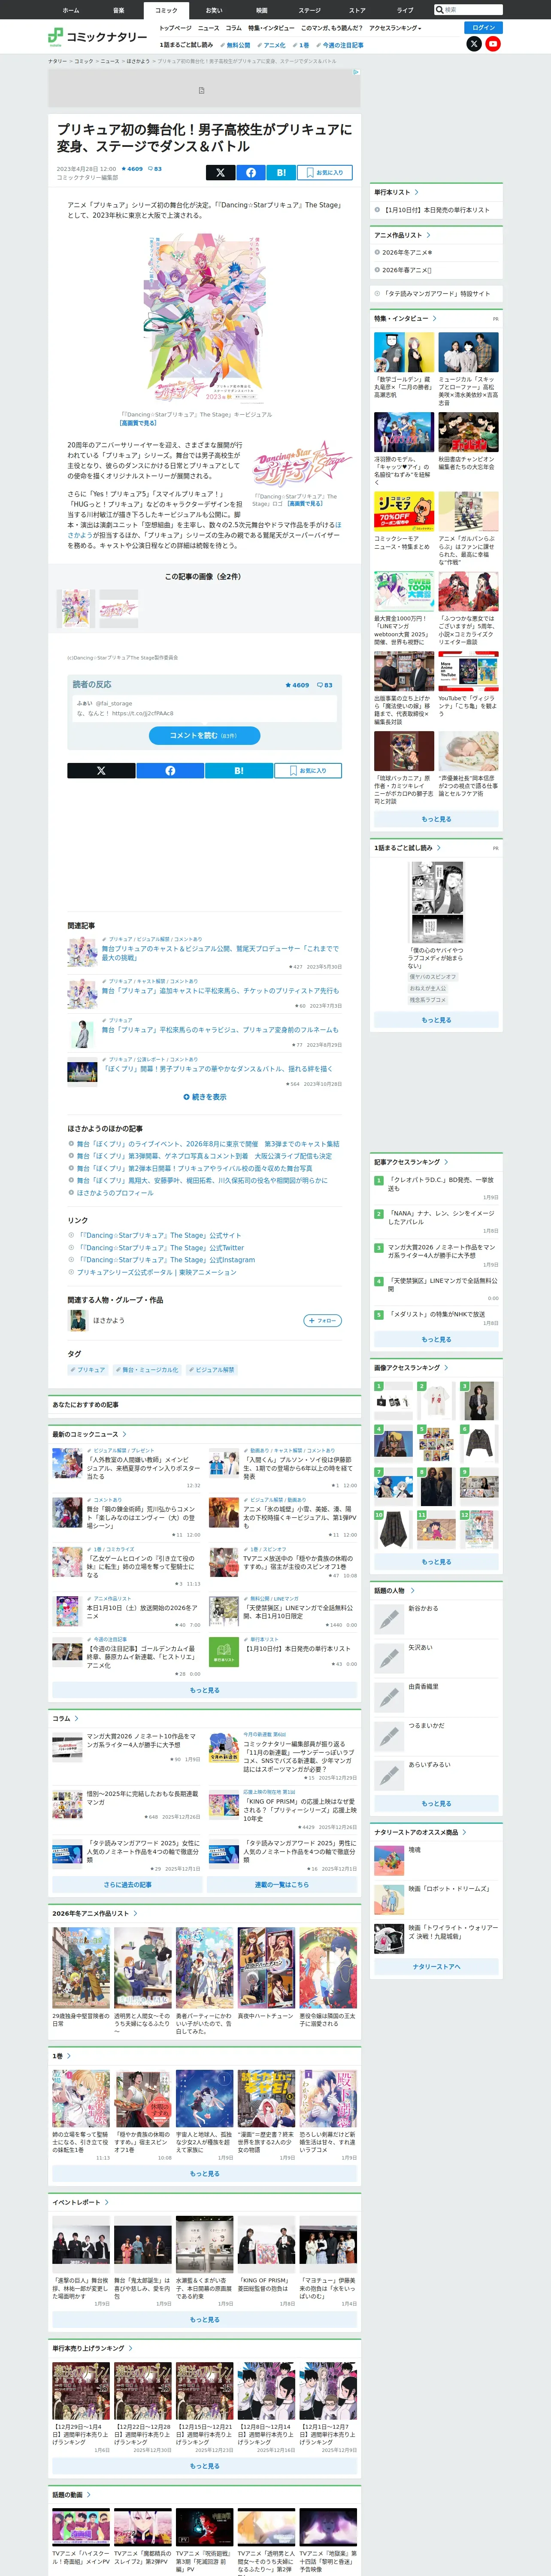The image size is (551, 2576).
Task: Share on Facebook below the article headline
Action: tap(251, 172)
